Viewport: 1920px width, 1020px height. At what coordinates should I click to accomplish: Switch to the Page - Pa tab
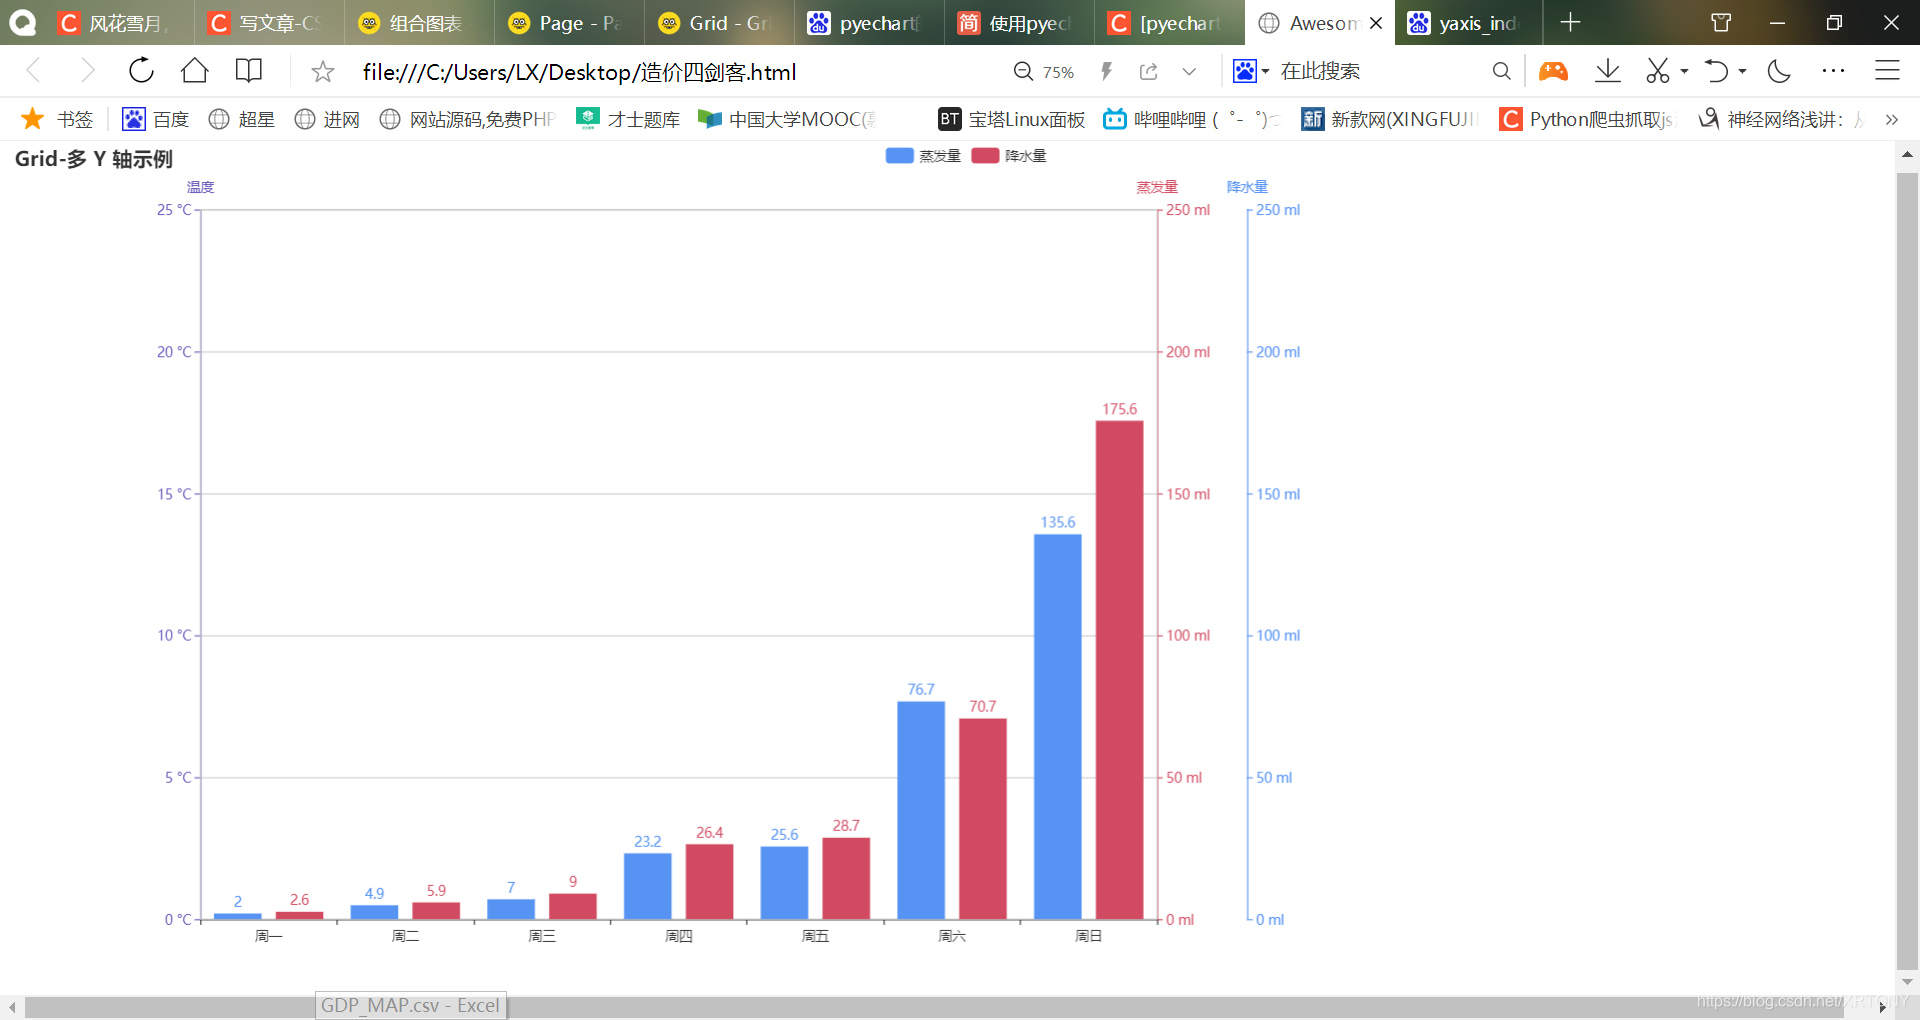tap(568, 23)
